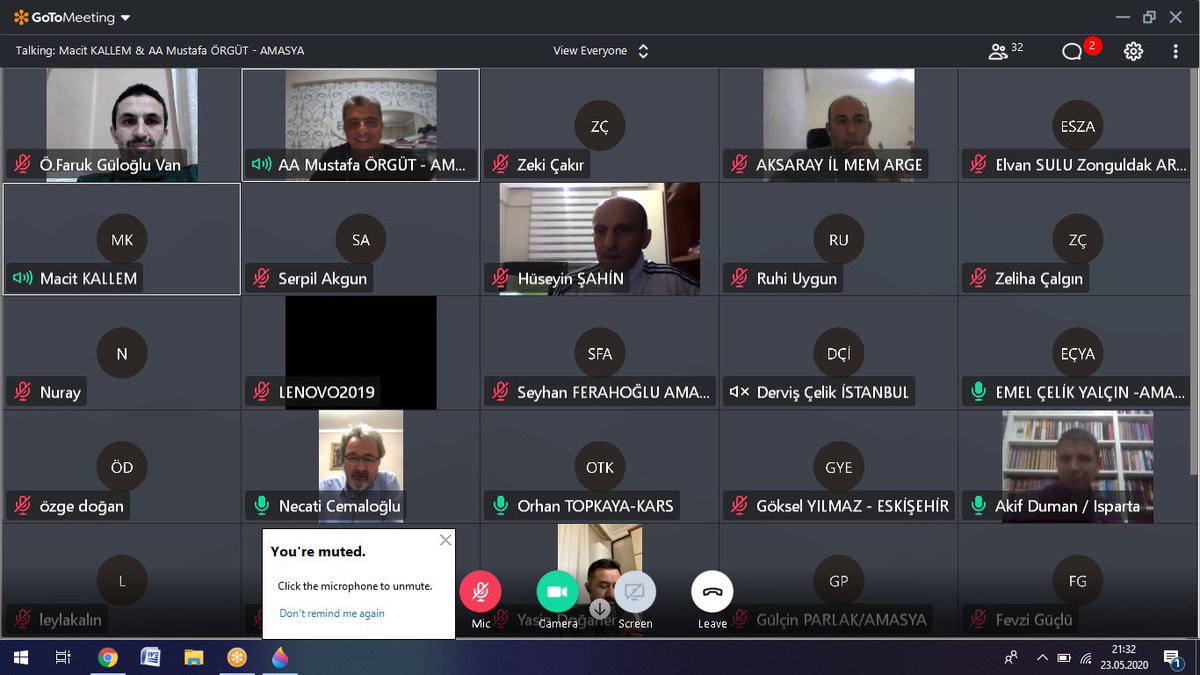Click the green mic icon of EMEL ÇELİK YALÇIN

(x=979, y=392)
